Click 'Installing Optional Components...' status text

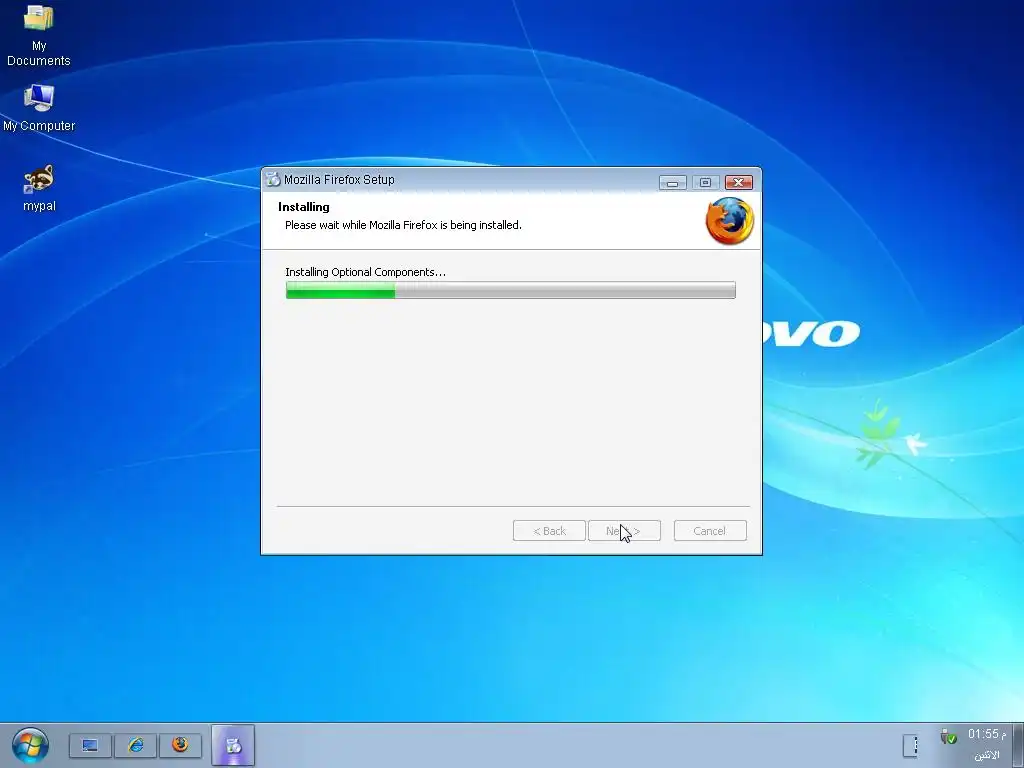point(366,272)
